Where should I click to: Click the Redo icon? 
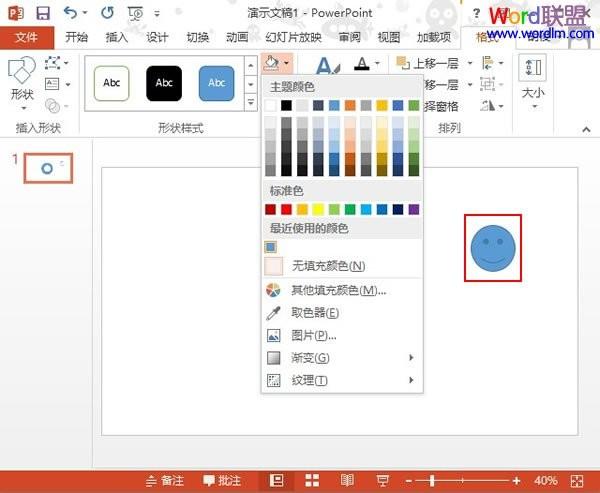pyautogui.click(x=107, y=13)
